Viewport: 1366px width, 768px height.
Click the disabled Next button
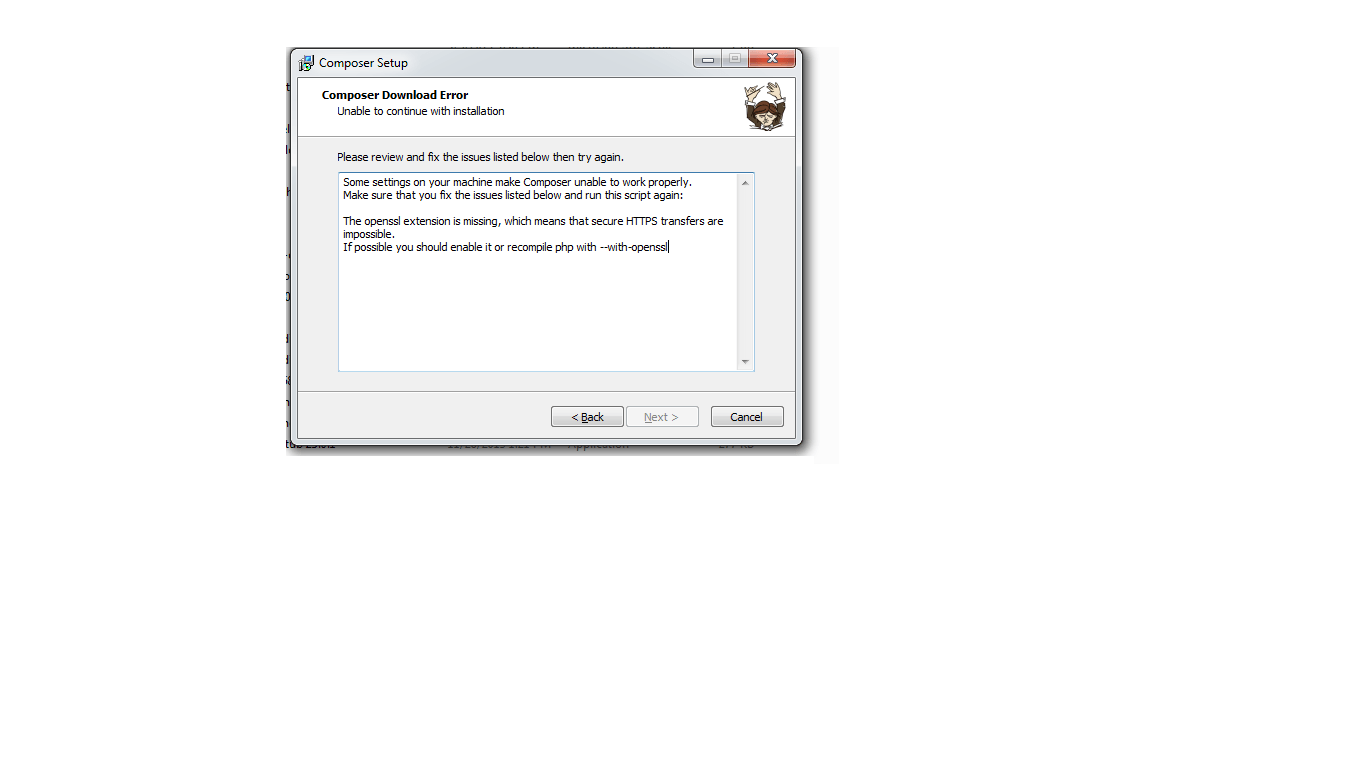[x=662, y=417]
